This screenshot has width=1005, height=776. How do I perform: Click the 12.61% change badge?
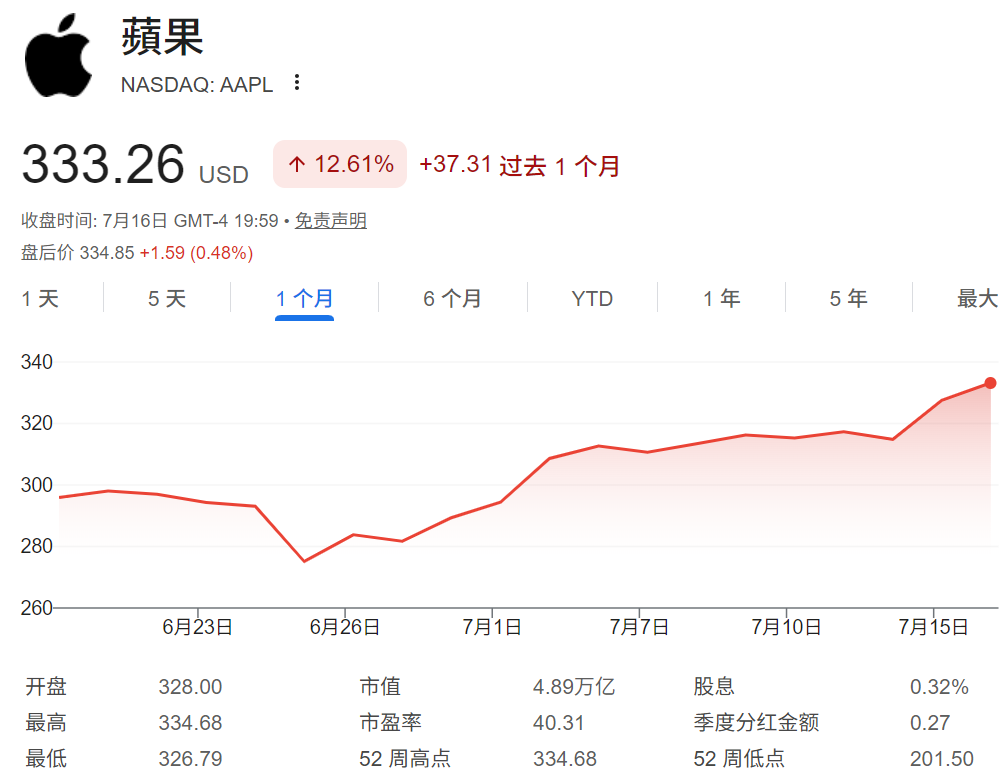click(x=340, y=164)
